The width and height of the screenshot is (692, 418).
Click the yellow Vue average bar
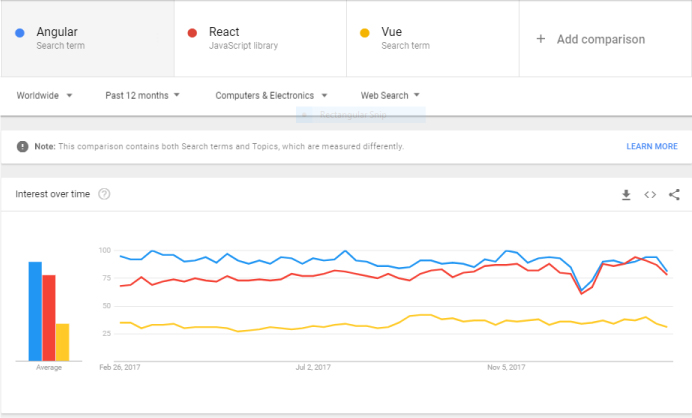pos(62,342)
